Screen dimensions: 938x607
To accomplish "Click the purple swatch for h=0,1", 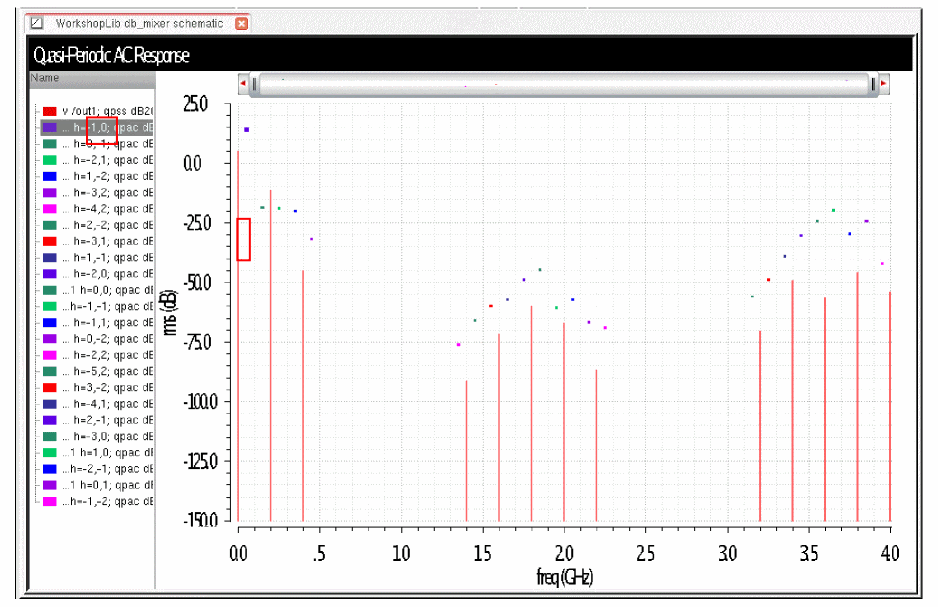I will pos(50,485).
